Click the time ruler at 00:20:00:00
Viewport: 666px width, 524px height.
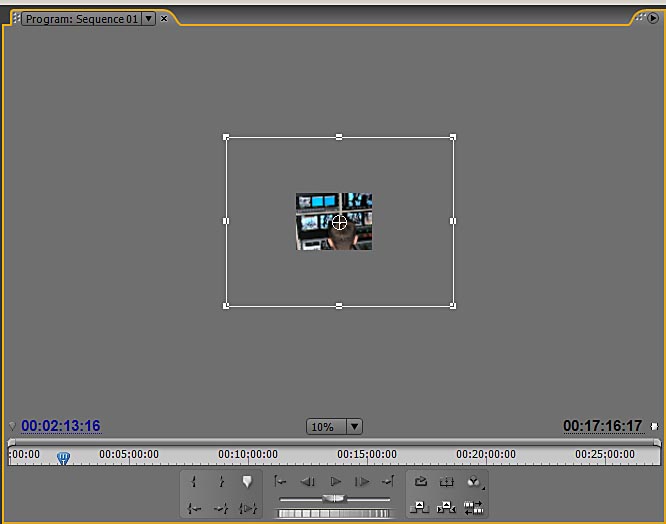coord(486,454)
